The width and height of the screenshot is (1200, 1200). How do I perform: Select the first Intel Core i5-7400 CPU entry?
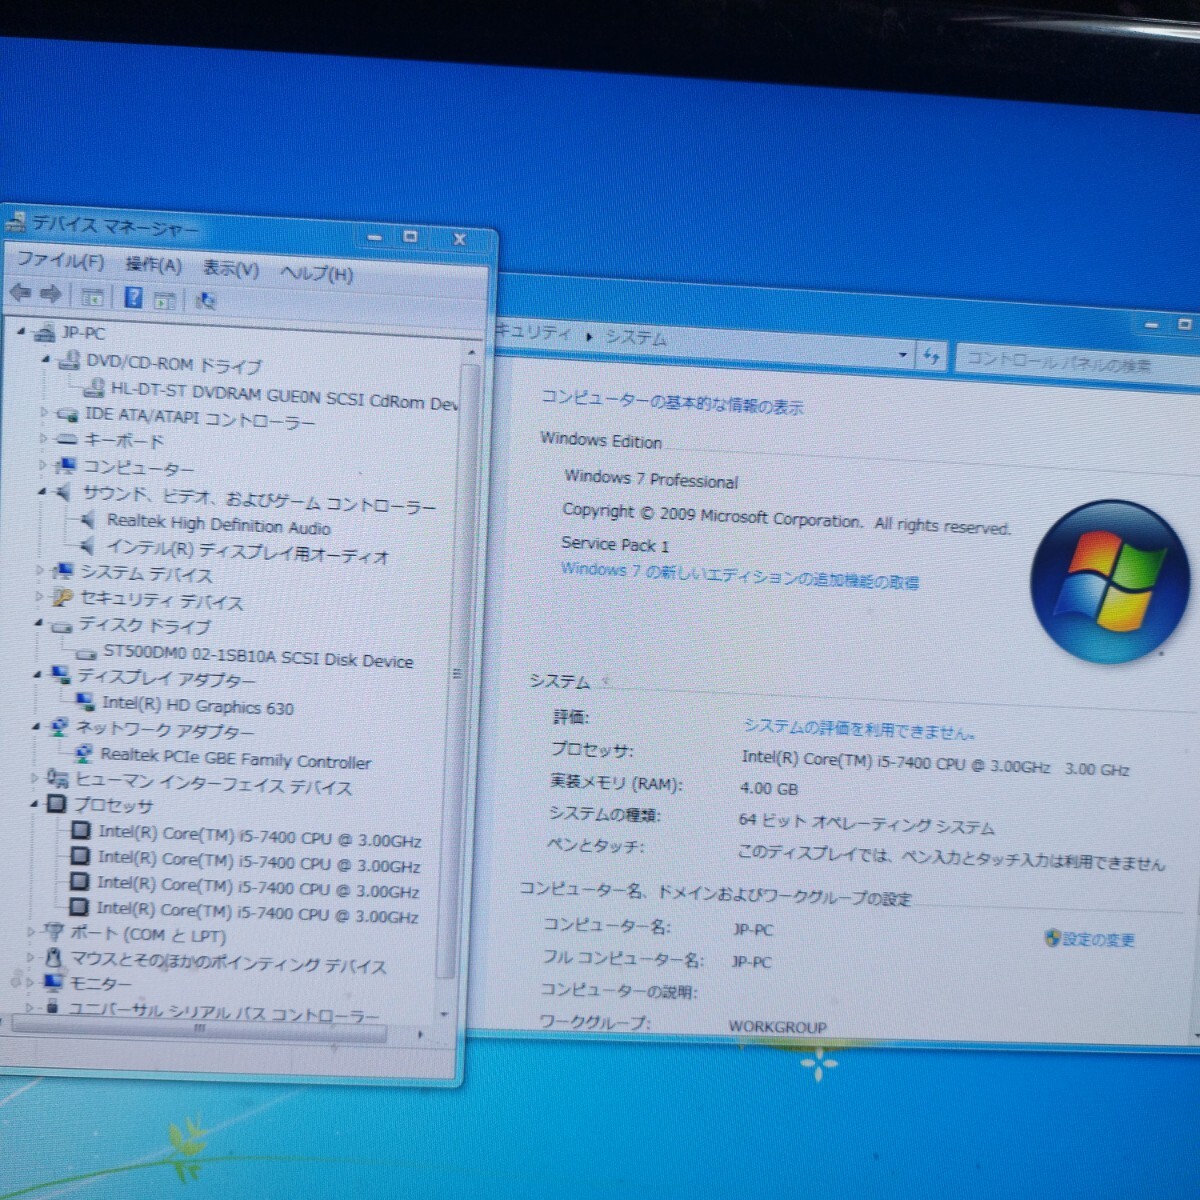coord(259,836)
